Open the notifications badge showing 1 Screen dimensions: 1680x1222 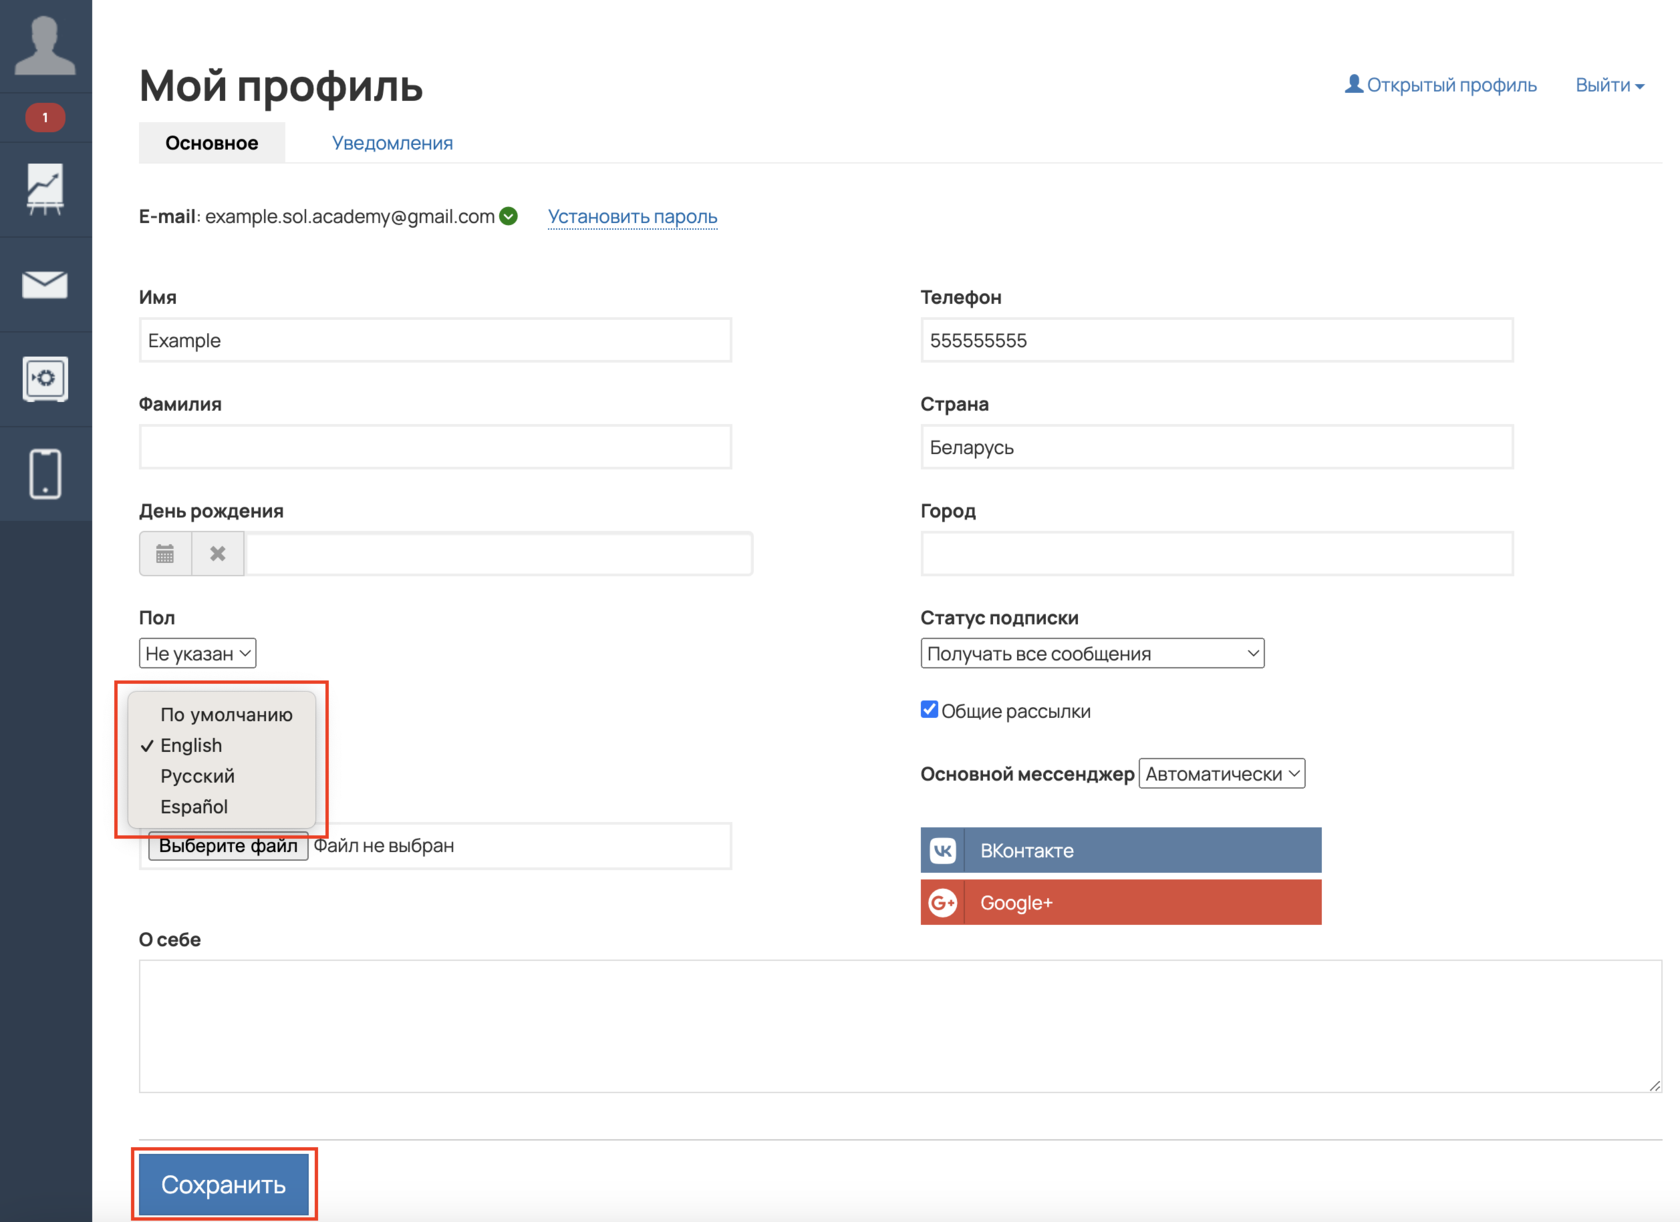pos(45,118)
